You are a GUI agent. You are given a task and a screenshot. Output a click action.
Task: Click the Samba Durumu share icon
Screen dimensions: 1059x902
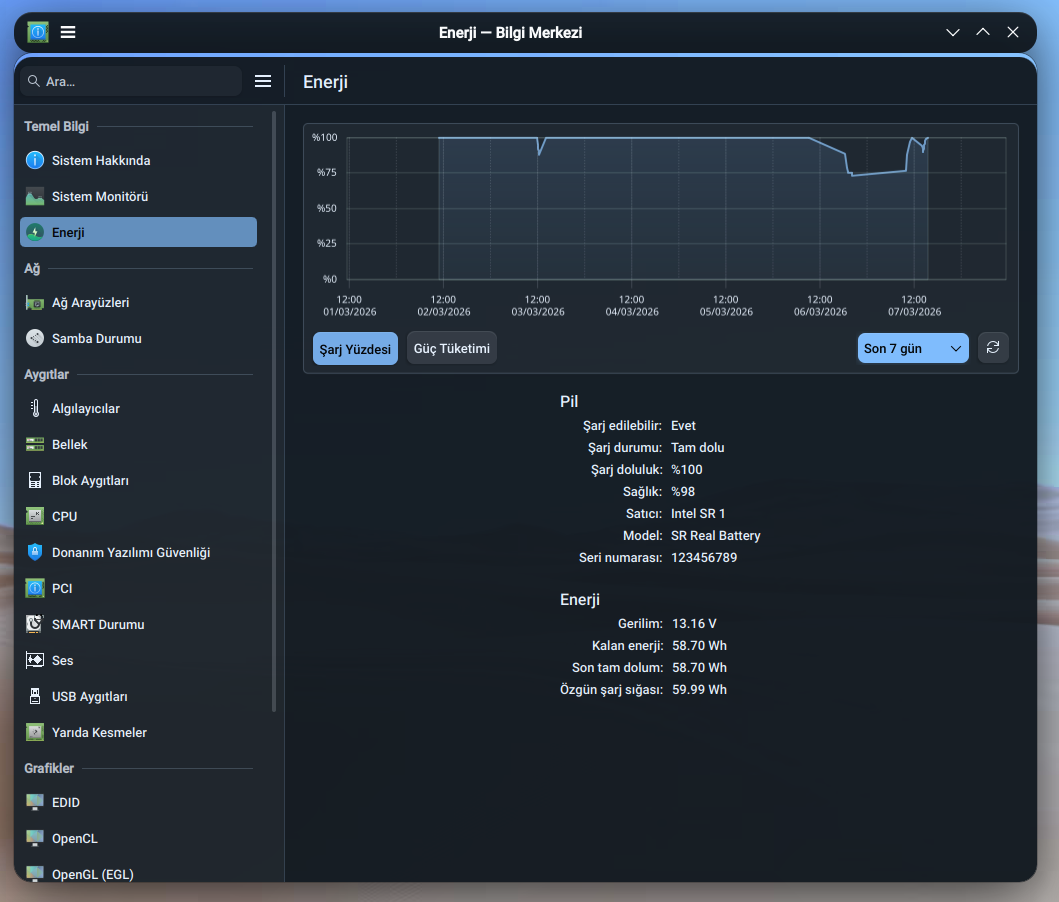pos(35,339)
